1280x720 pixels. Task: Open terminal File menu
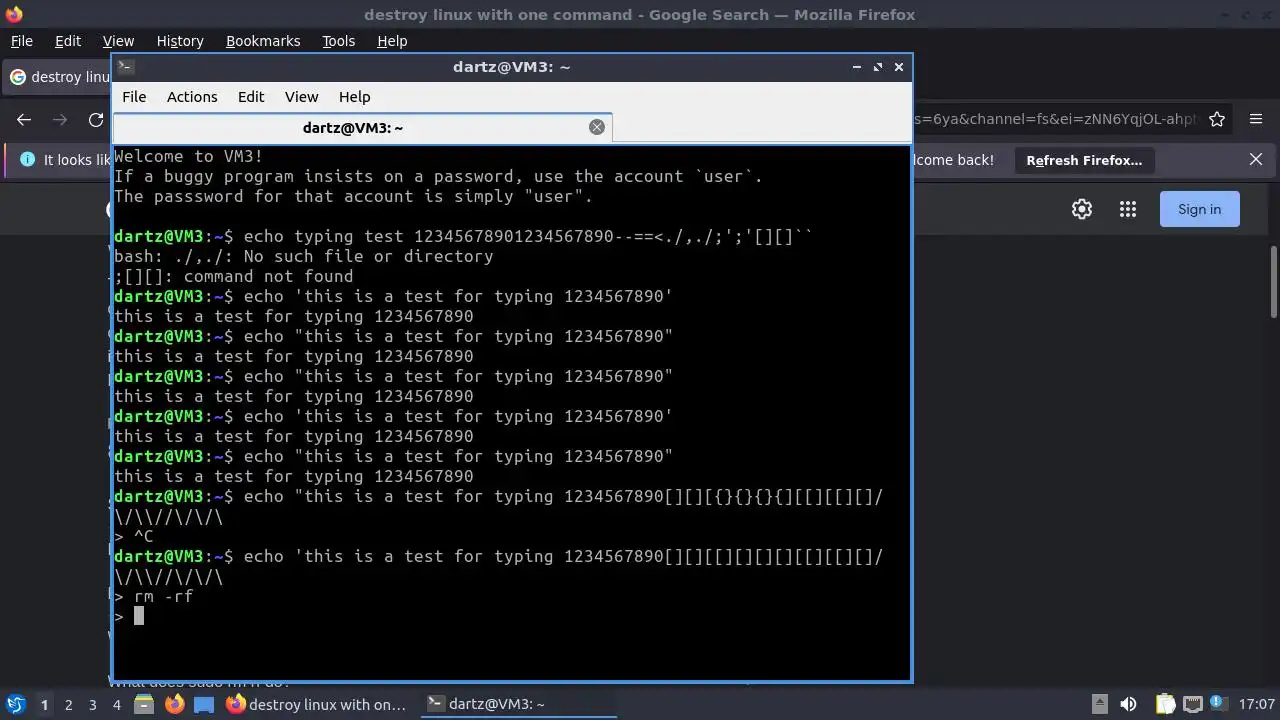pos(134,97)
